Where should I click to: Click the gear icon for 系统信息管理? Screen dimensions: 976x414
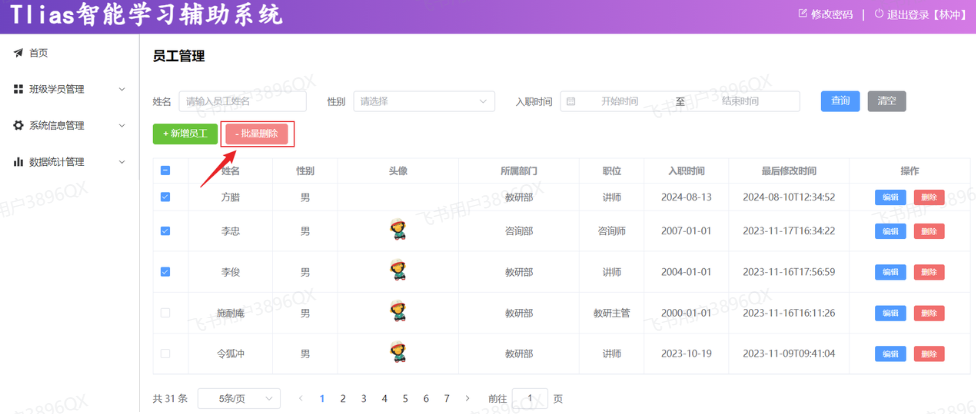[x=18, y=125]
